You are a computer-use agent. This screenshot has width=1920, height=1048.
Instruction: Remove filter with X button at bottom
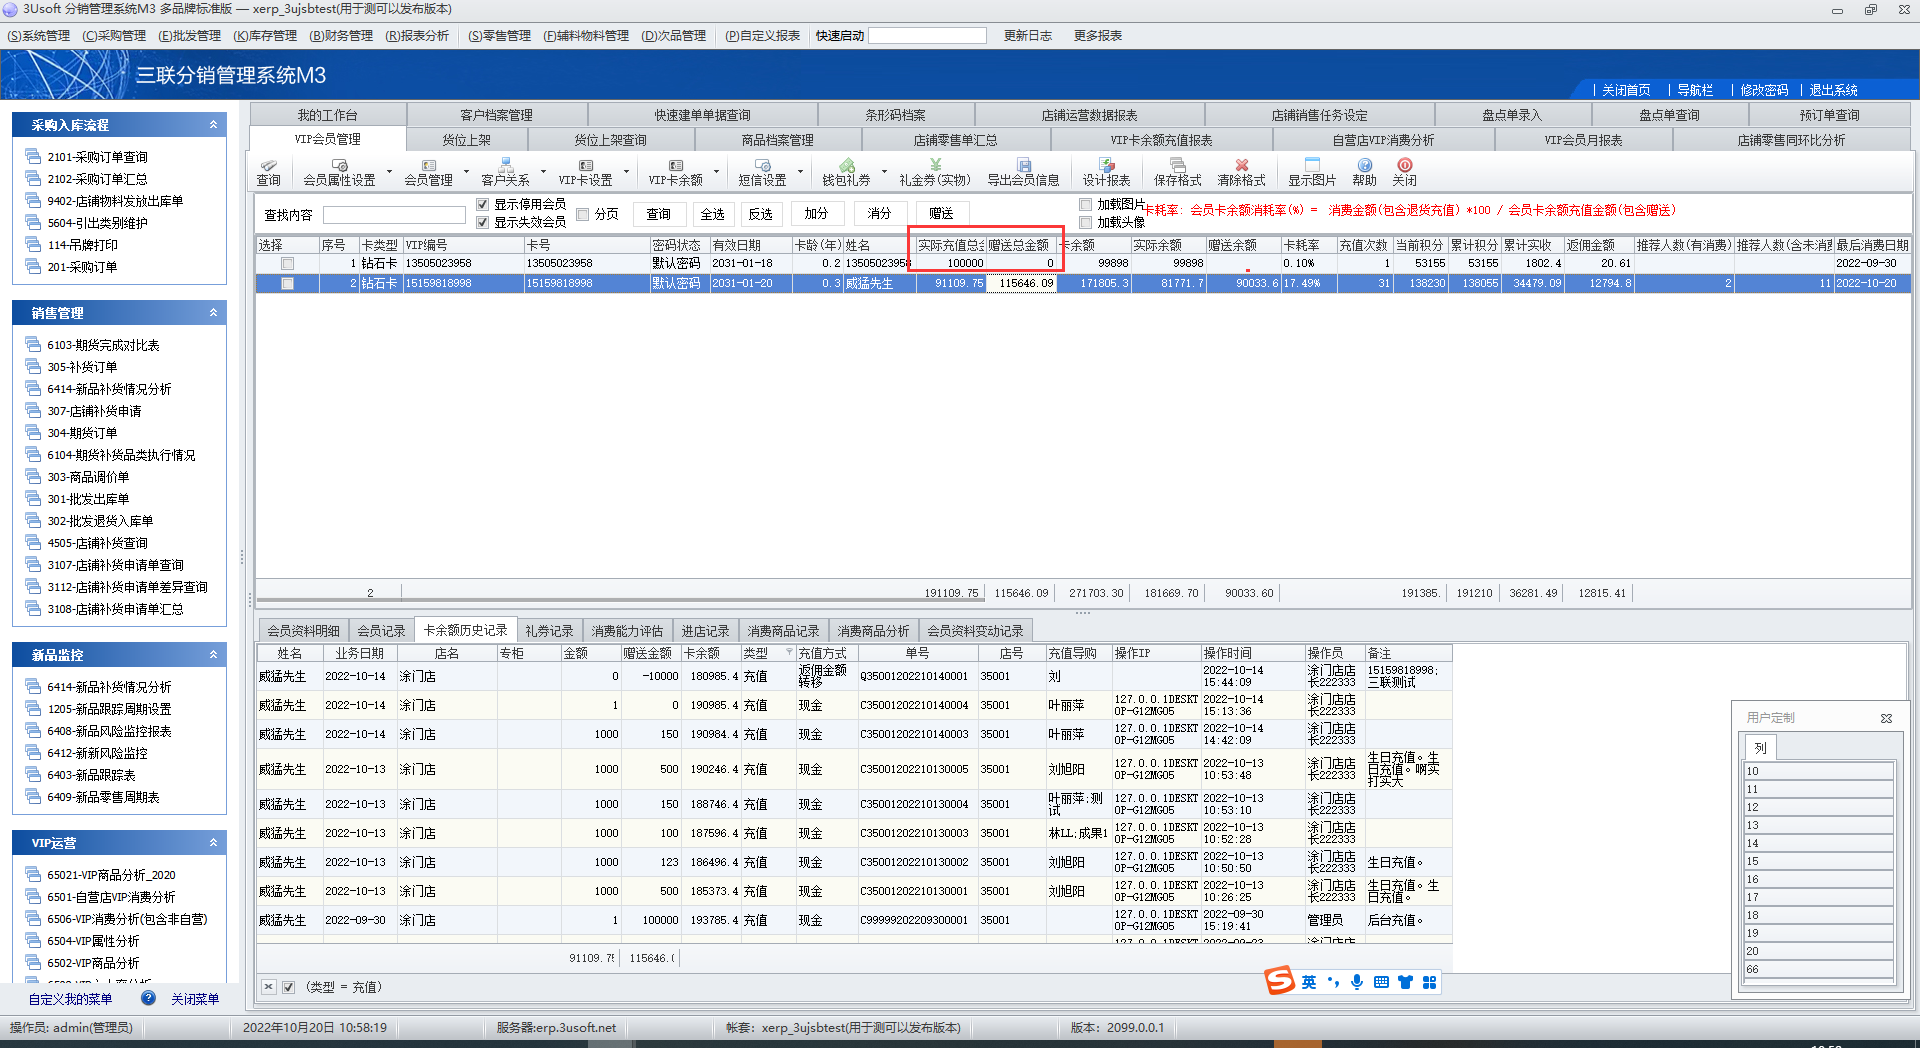[269, 987]
